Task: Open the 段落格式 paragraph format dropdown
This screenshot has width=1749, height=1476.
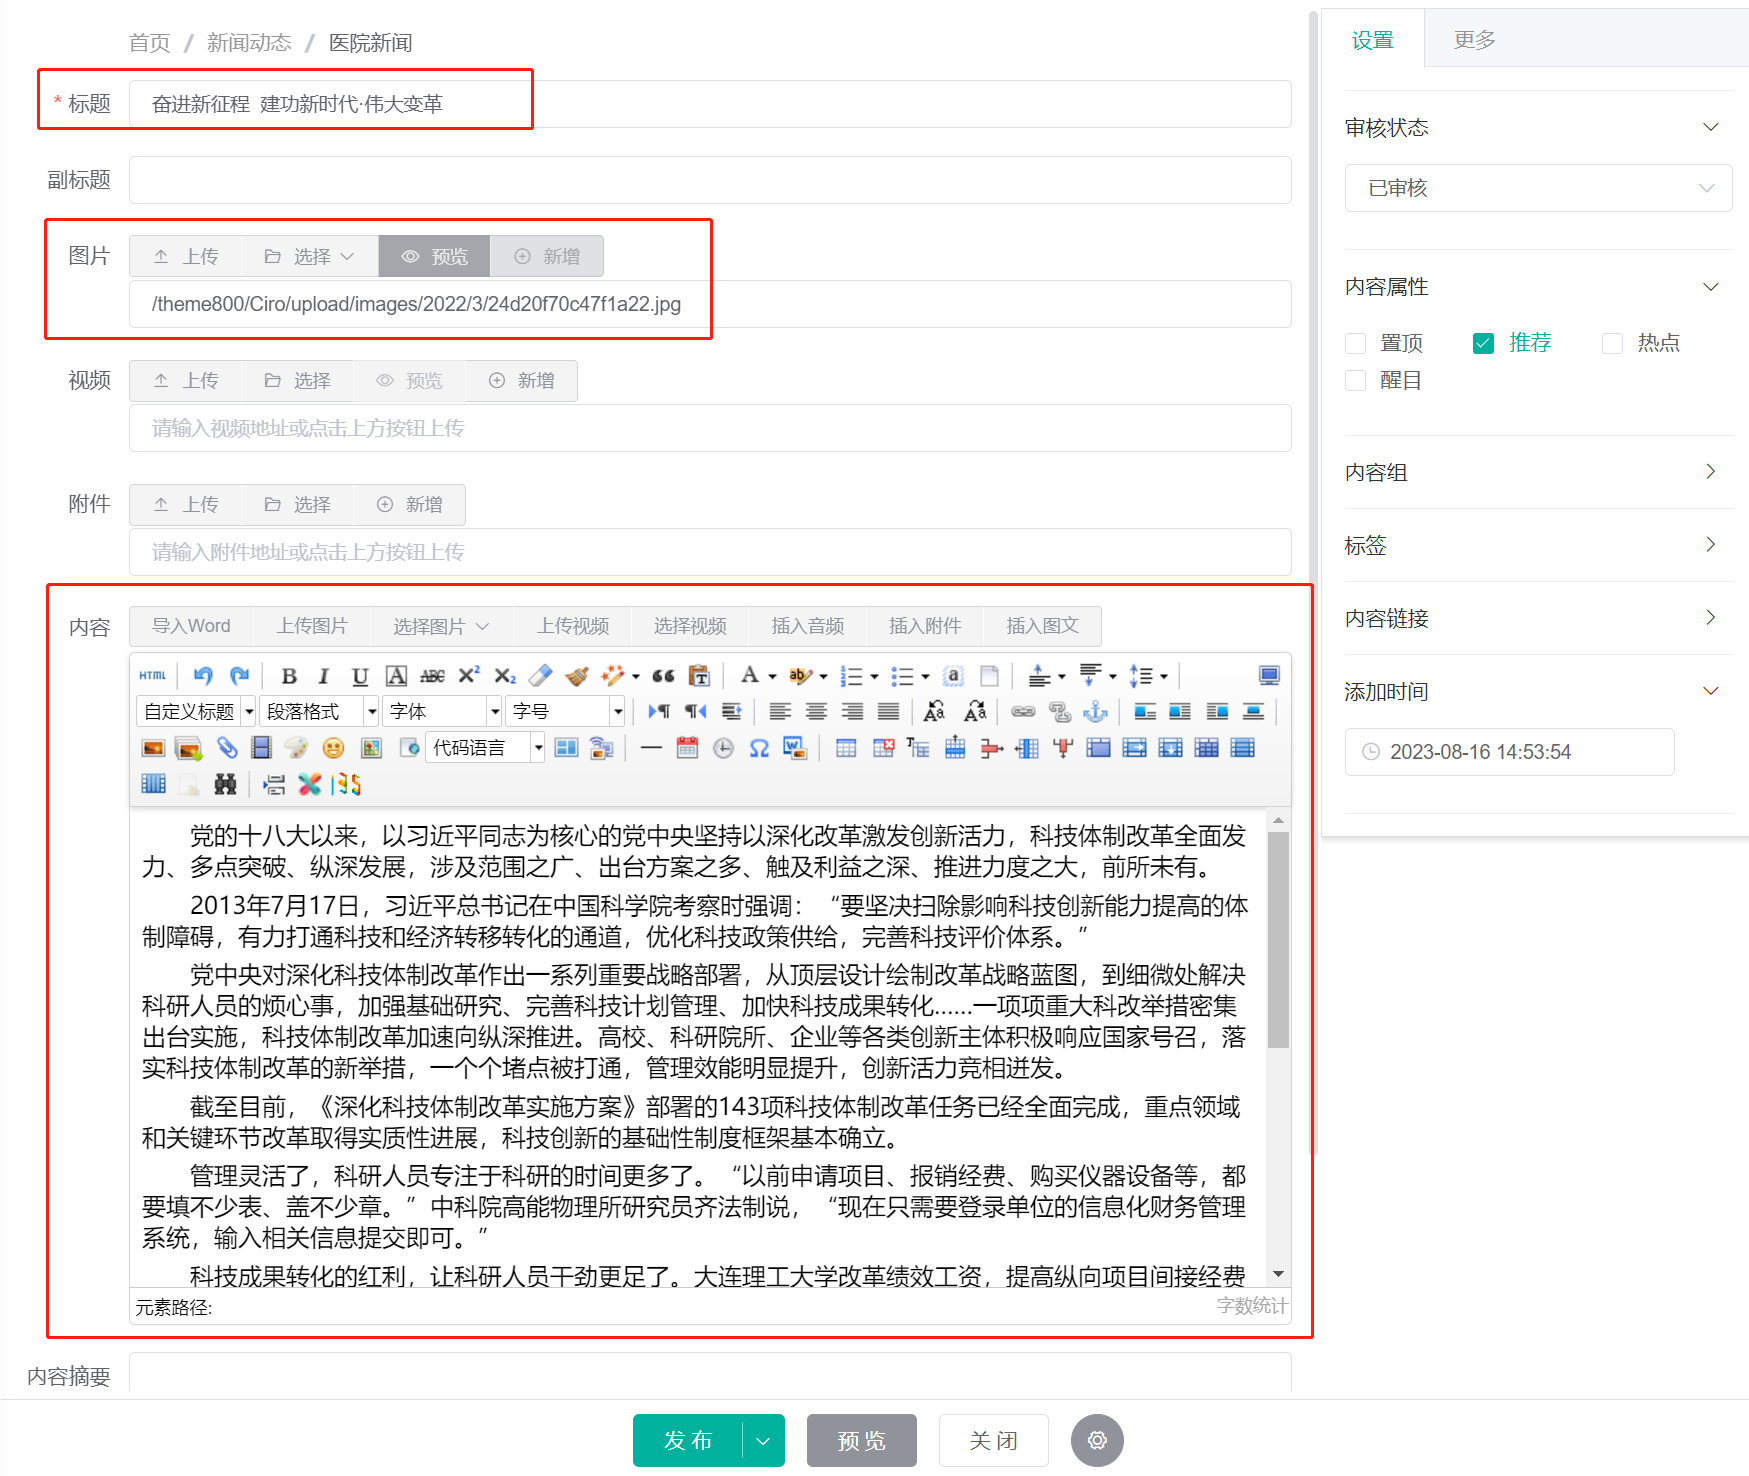Action: point(318,711)
